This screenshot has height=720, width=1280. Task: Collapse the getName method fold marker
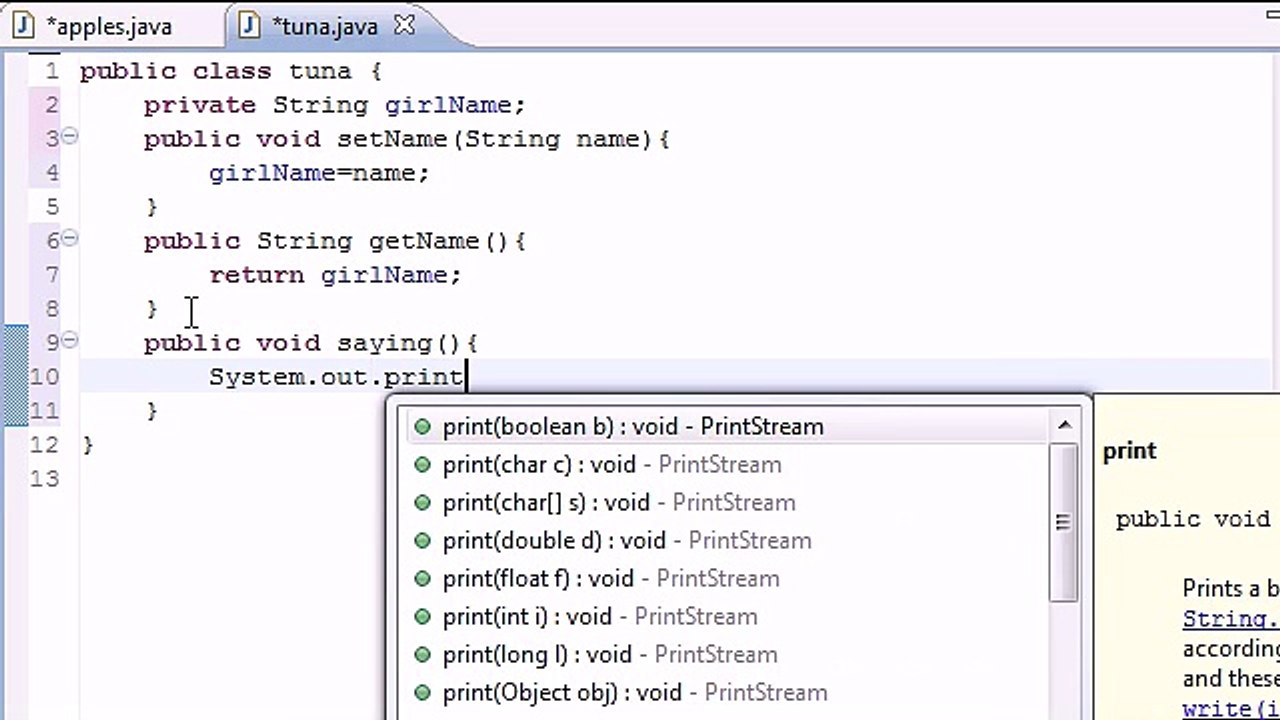(69, 239)
